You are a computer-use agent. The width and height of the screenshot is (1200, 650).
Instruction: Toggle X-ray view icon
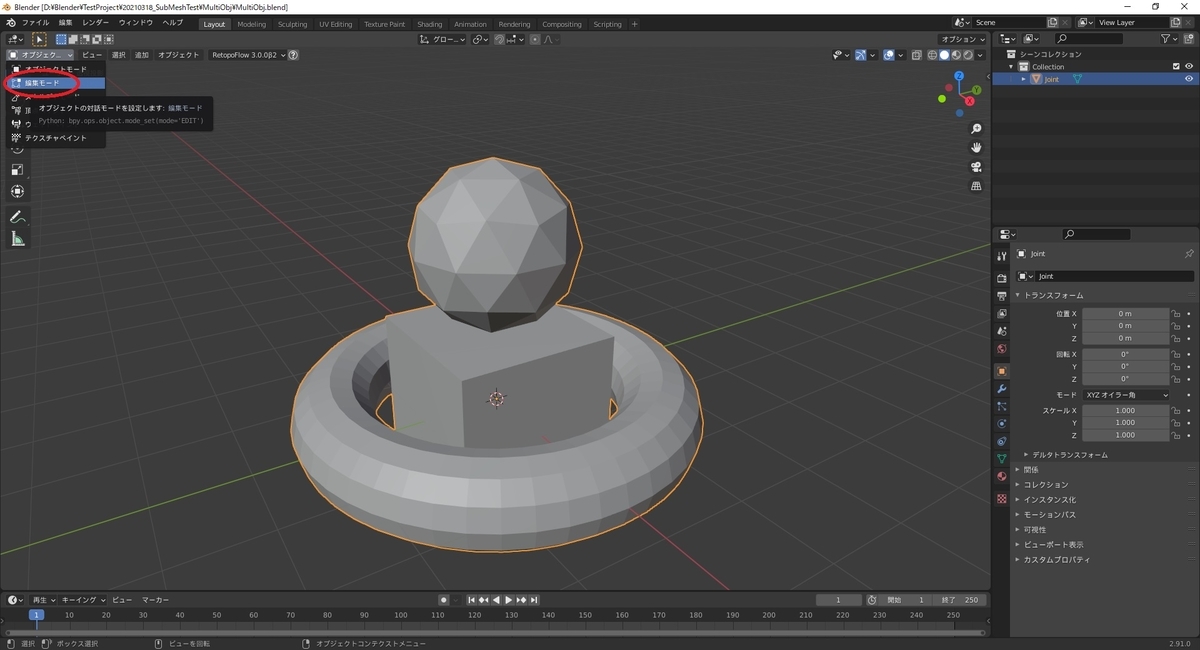pyautogui.click(x=917, y=55)
